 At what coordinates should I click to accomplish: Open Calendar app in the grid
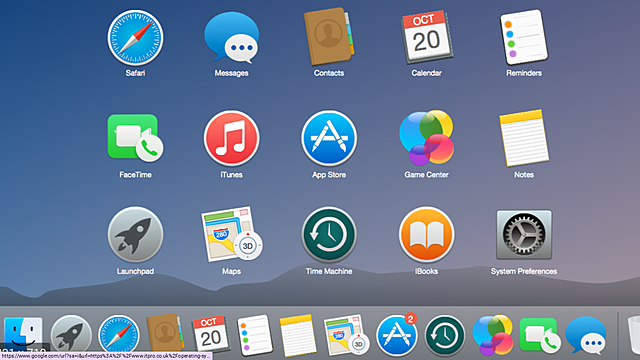(x=427, y=37)
